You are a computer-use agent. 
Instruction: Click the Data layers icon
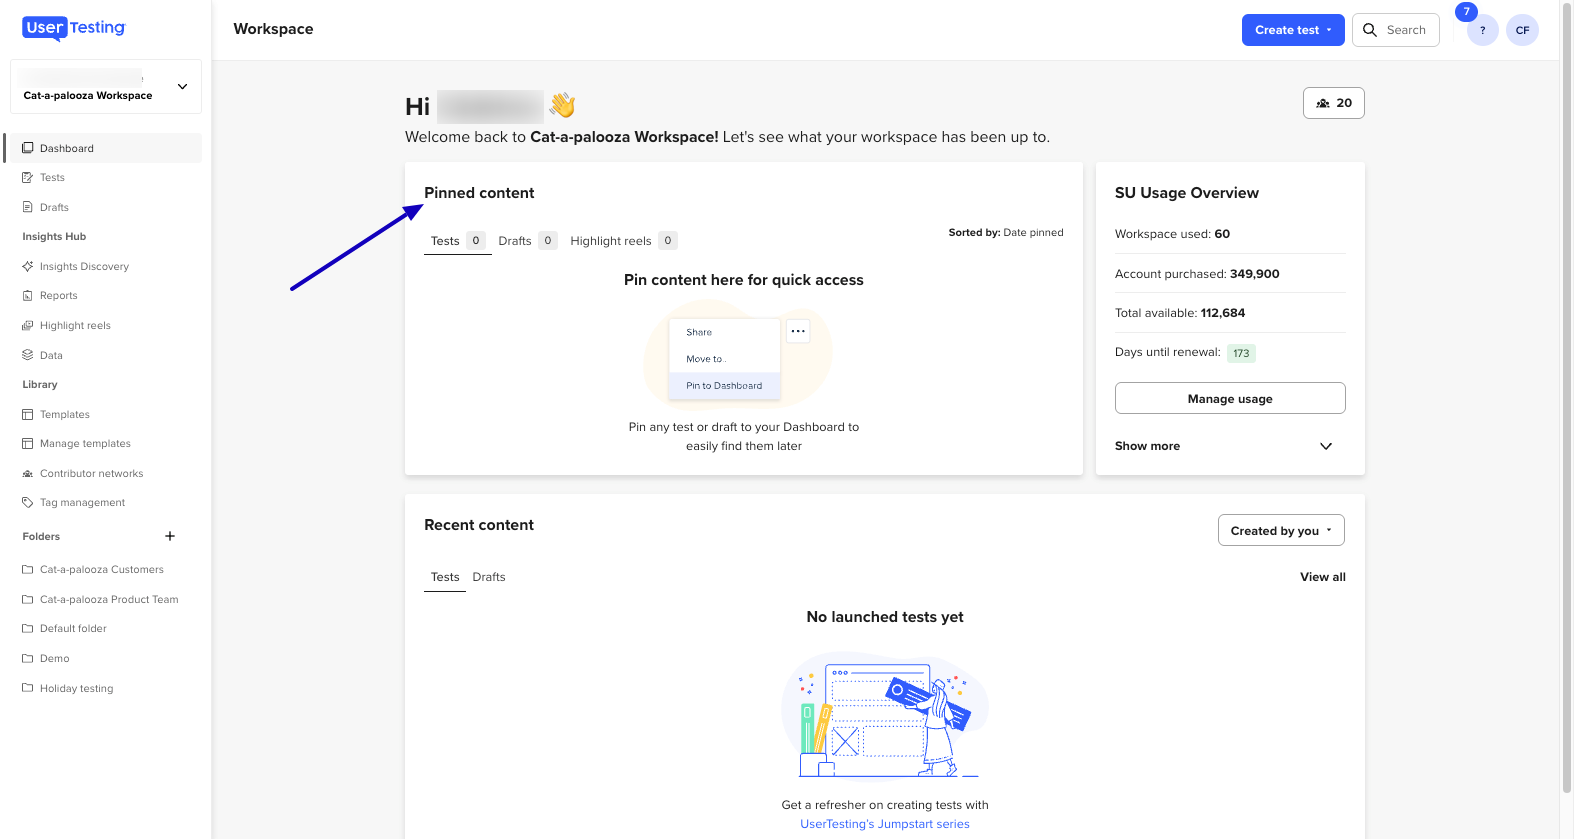pyautogui.click(x=28, y=355)
